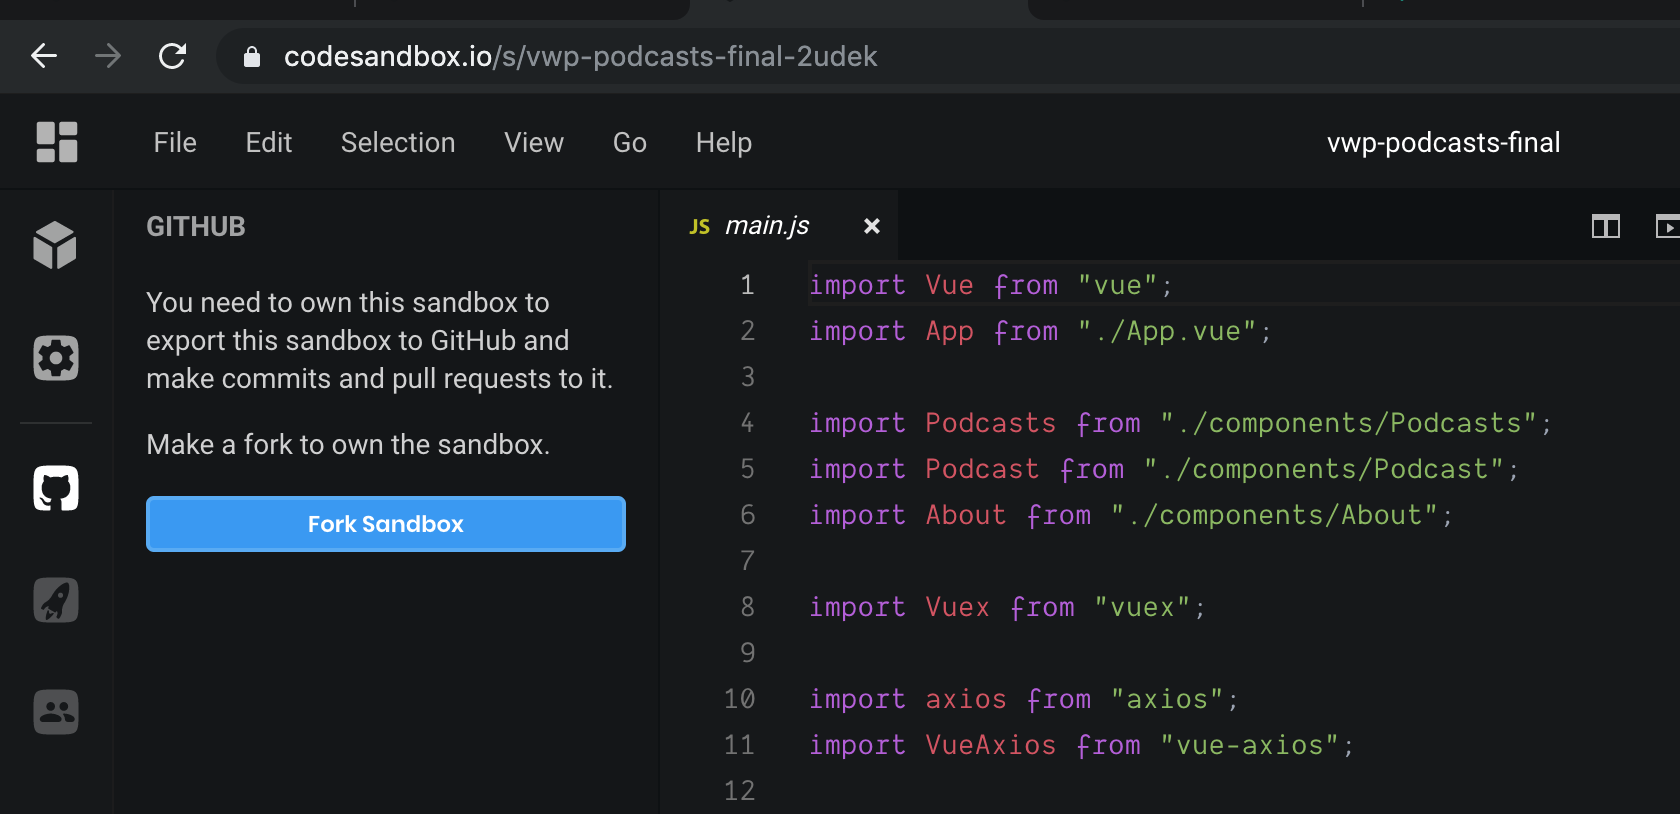This screenshot has width=1680, height=814.
Task: Click the vwp-podcasts-final sandbox title
Action: click(1443, 142)
